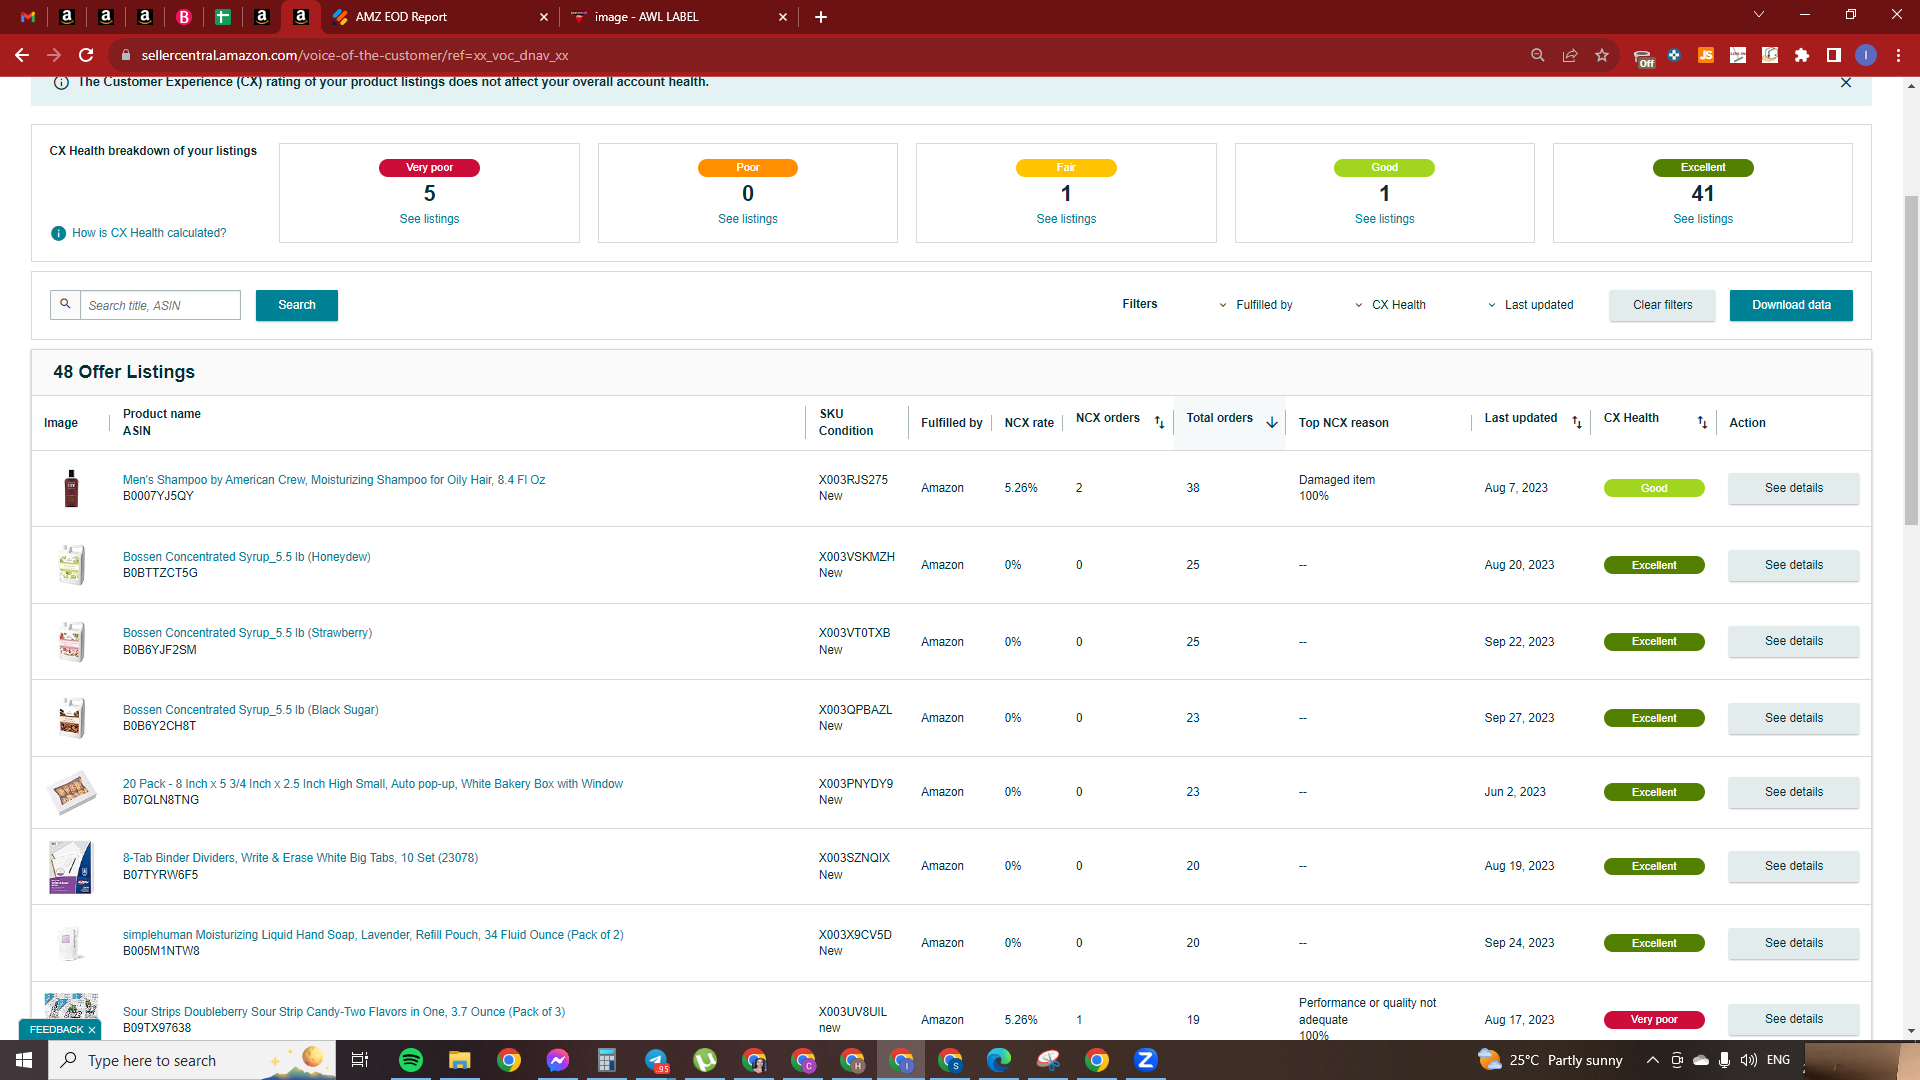Expand the Last updated filter dropdown
Viewport: 1920px width, 1080px height.
(1531, 305)
